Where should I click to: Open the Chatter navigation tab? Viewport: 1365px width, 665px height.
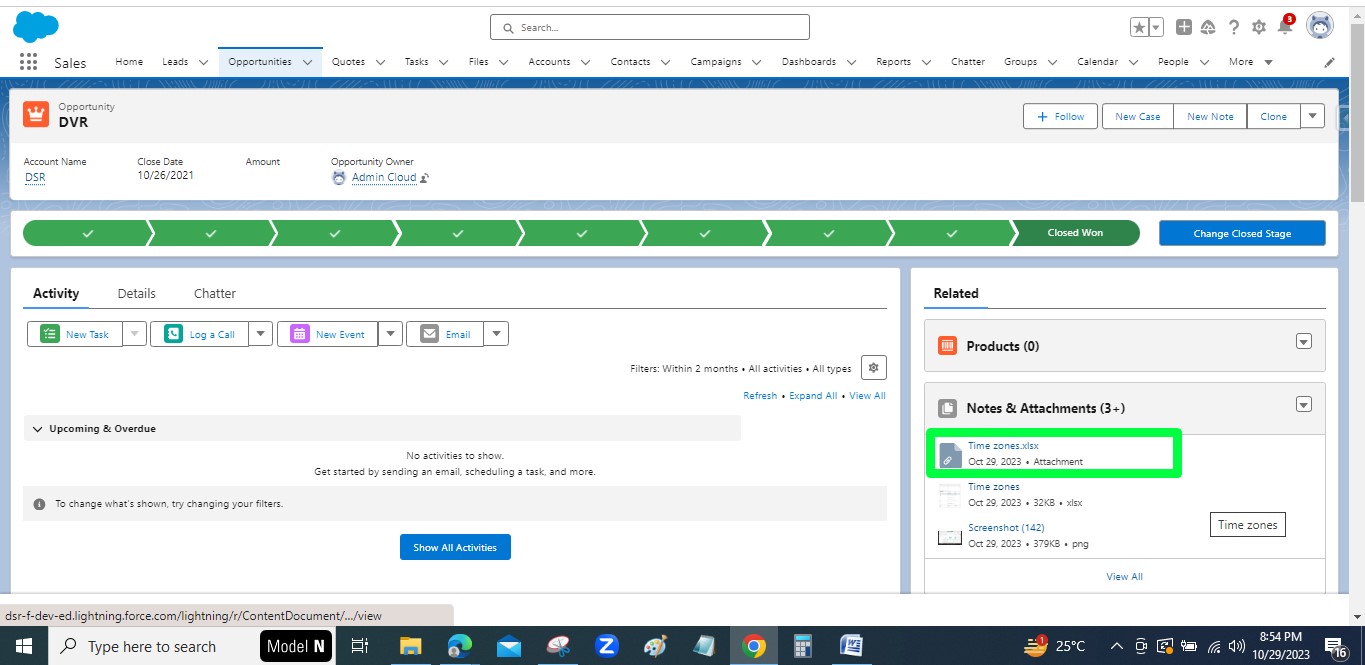(x=968, y=62)
